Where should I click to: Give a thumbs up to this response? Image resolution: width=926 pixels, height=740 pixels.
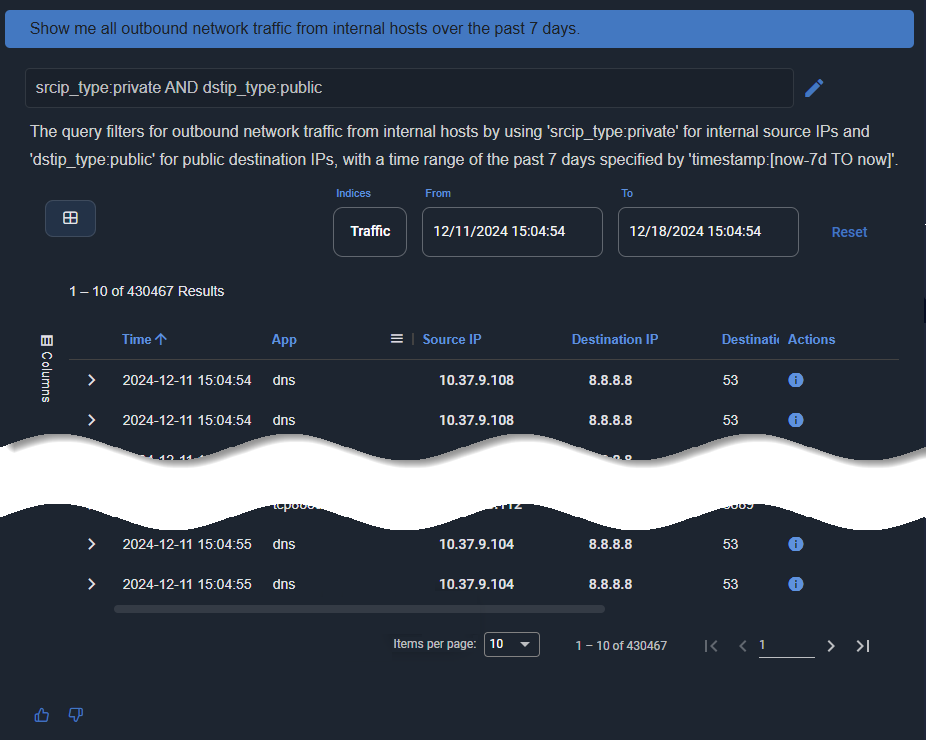(x=42, y=715)
